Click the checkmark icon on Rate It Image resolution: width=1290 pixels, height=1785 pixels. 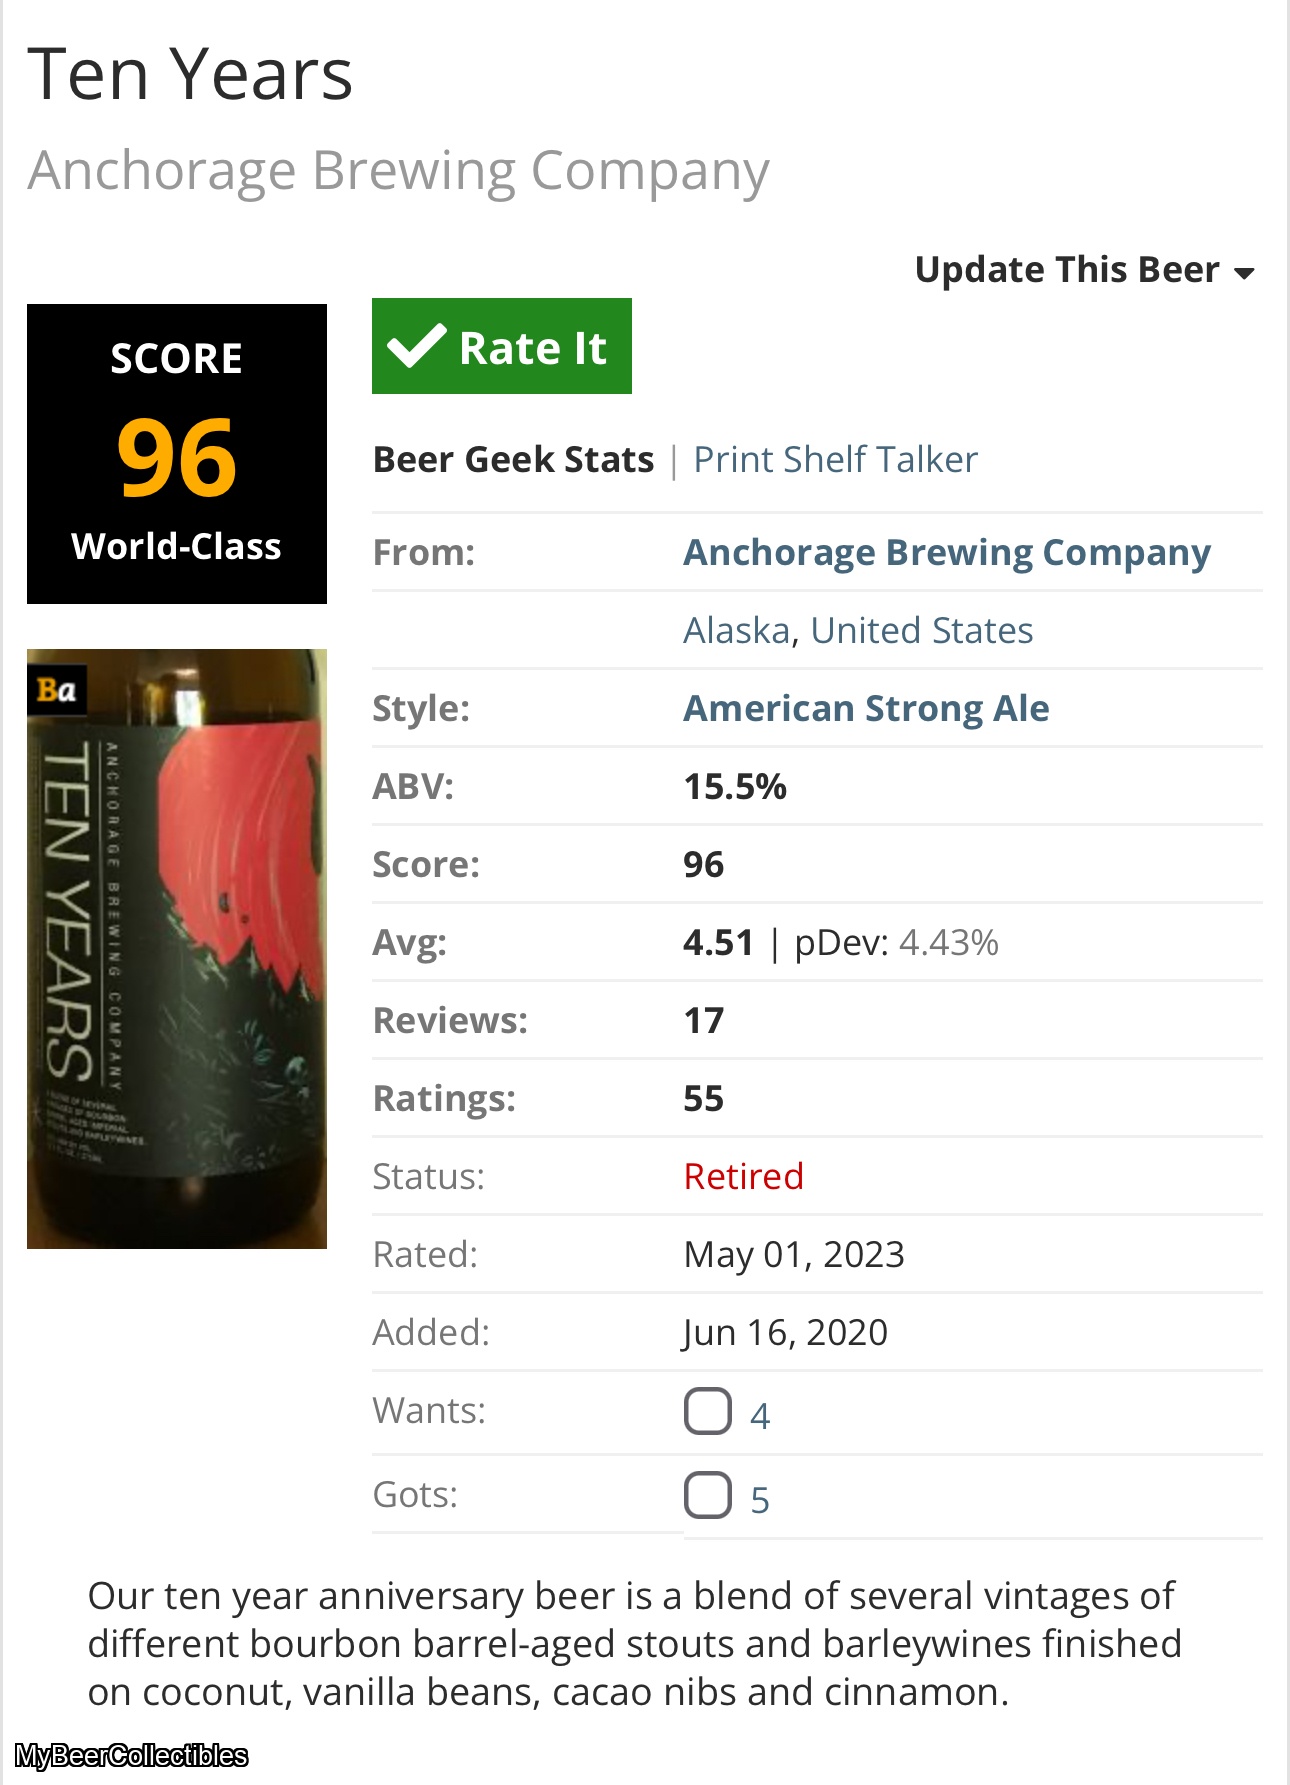416,346
